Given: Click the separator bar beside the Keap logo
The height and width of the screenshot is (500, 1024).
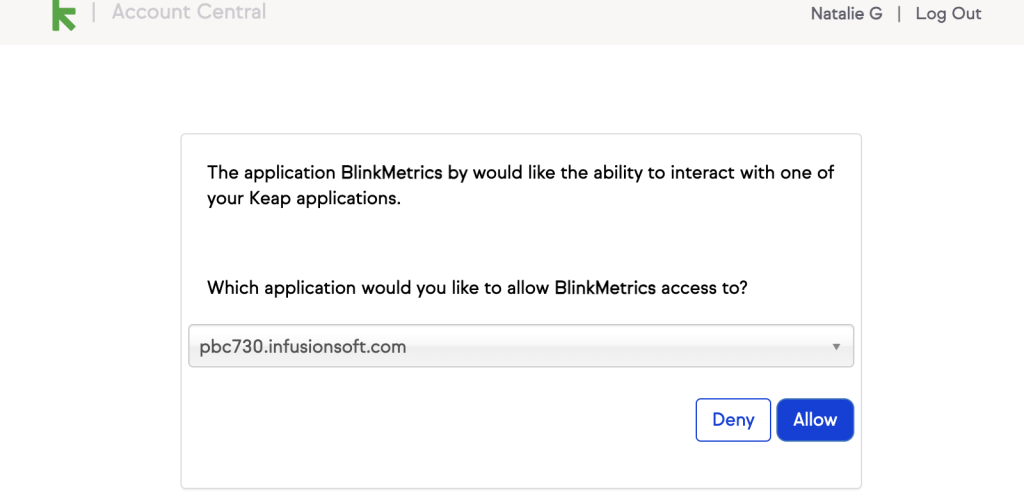Looking at the screenshot, I should 94,13.
